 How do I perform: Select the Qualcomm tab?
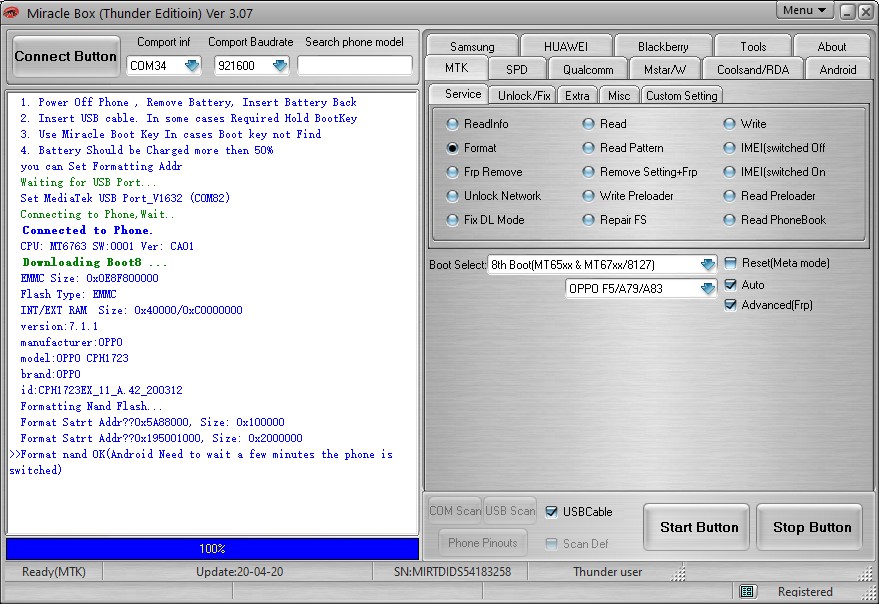(x=587, y=70)
